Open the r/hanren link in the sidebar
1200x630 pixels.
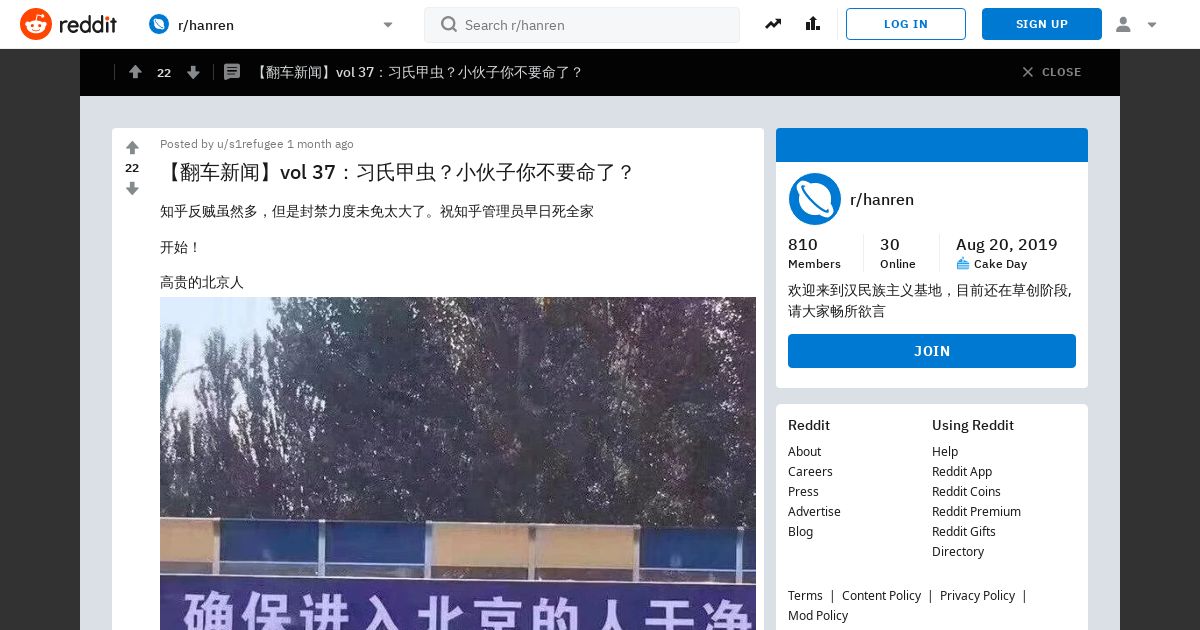tap(882, 199)
